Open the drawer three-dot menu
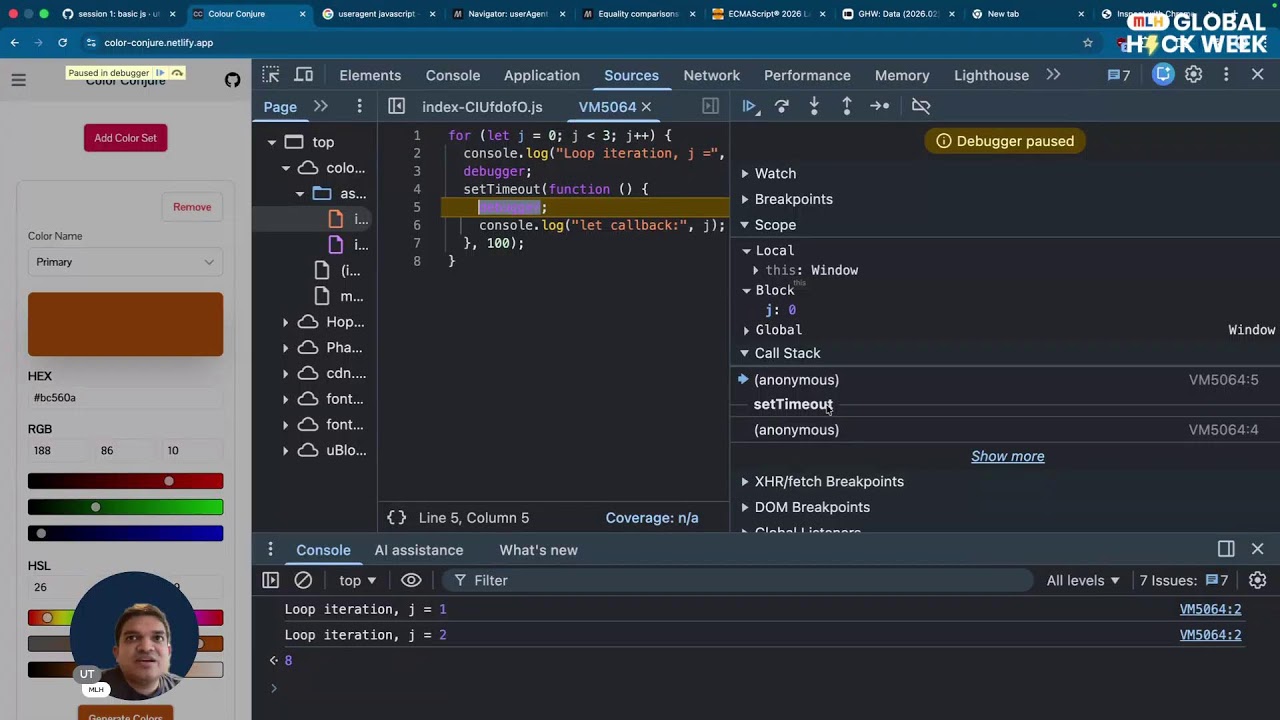Image resolution: width=1280 pixels, height=720 pixels. click(270, 550)
